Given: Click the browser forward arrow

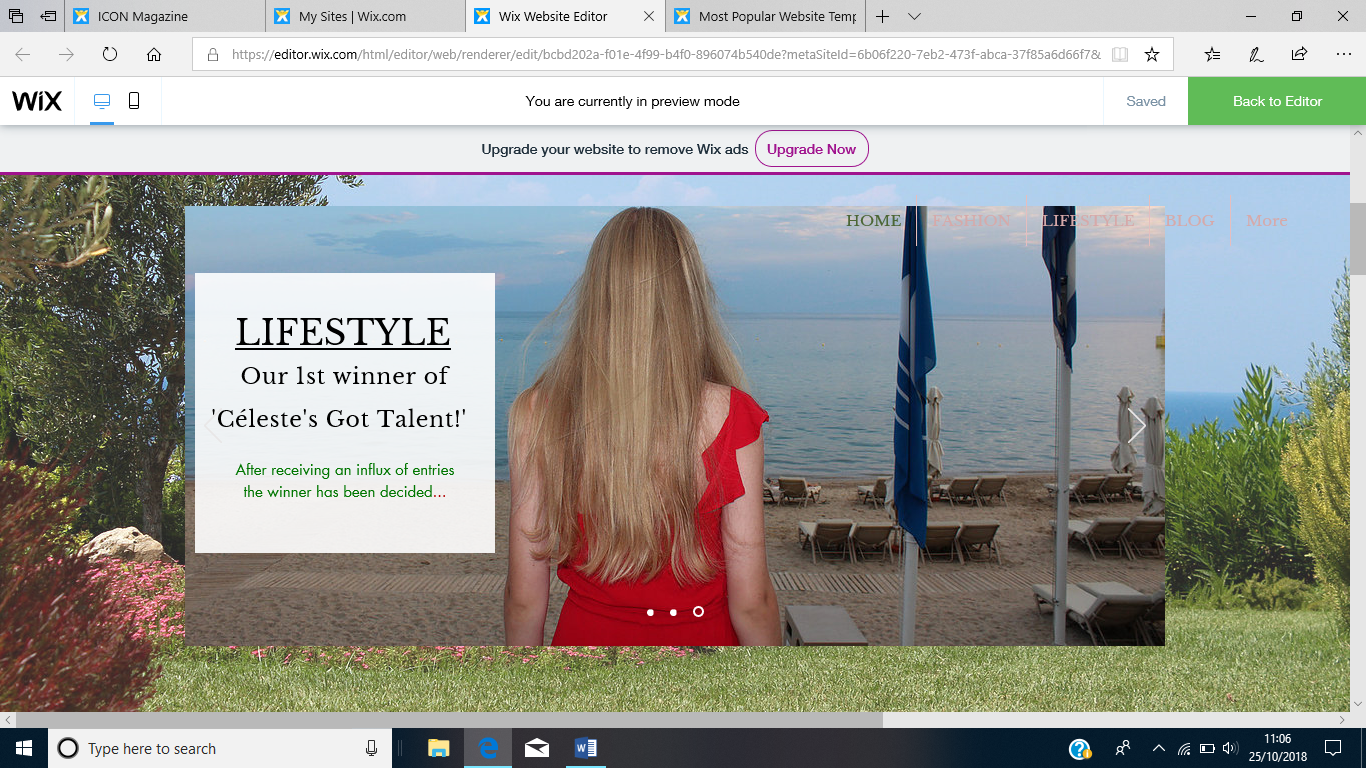Looking at the screenshot, I should [66, 55].
